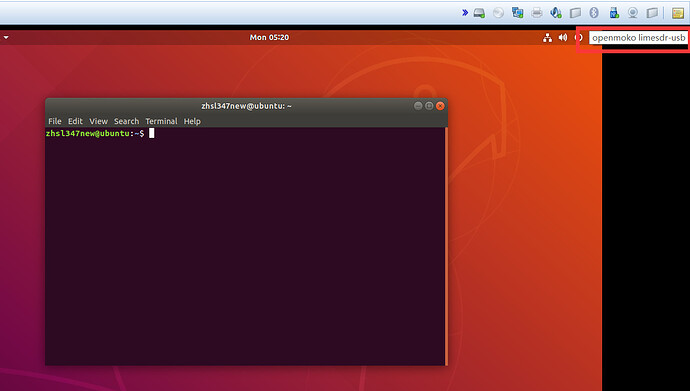Viewport: 690px width, 391px height.
Task: Click the terminal cursor block after prompt
Action: pos(151,133)
